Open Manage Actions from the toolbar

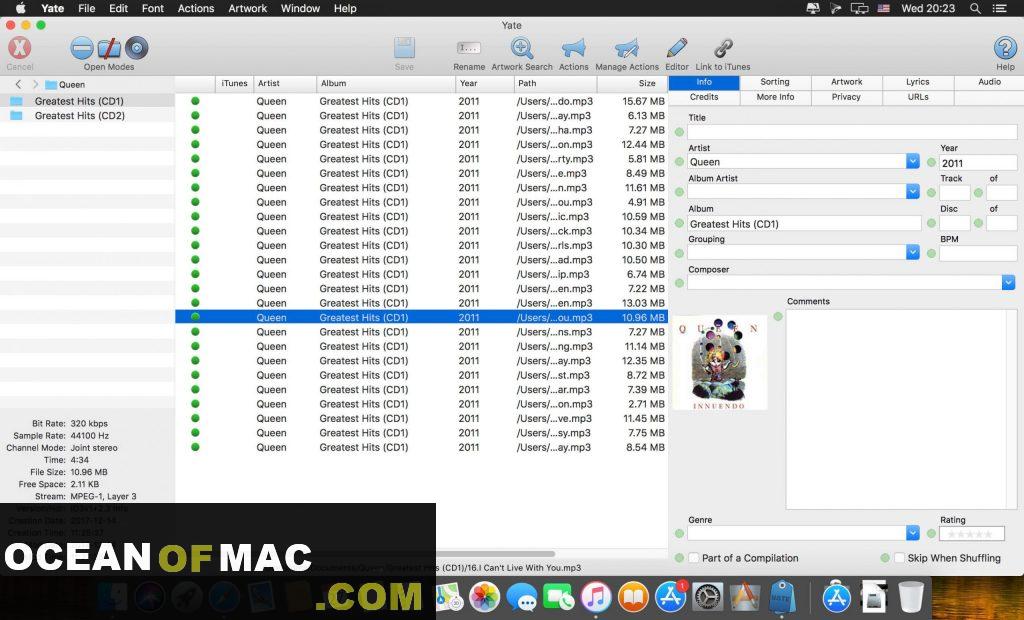pyautogui.click(x=627, y=48)
